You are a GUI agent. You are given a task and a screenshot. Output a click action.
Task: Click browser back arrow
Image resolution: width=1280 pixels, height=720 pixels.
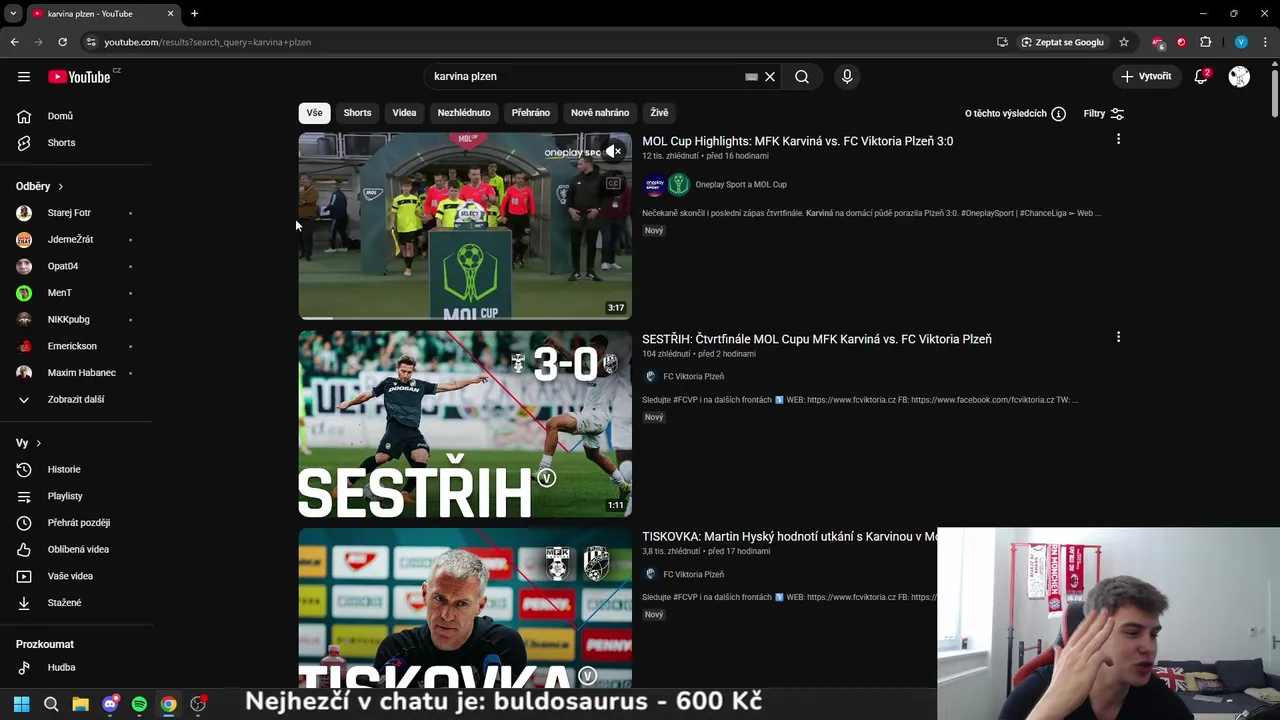[14, 42]
